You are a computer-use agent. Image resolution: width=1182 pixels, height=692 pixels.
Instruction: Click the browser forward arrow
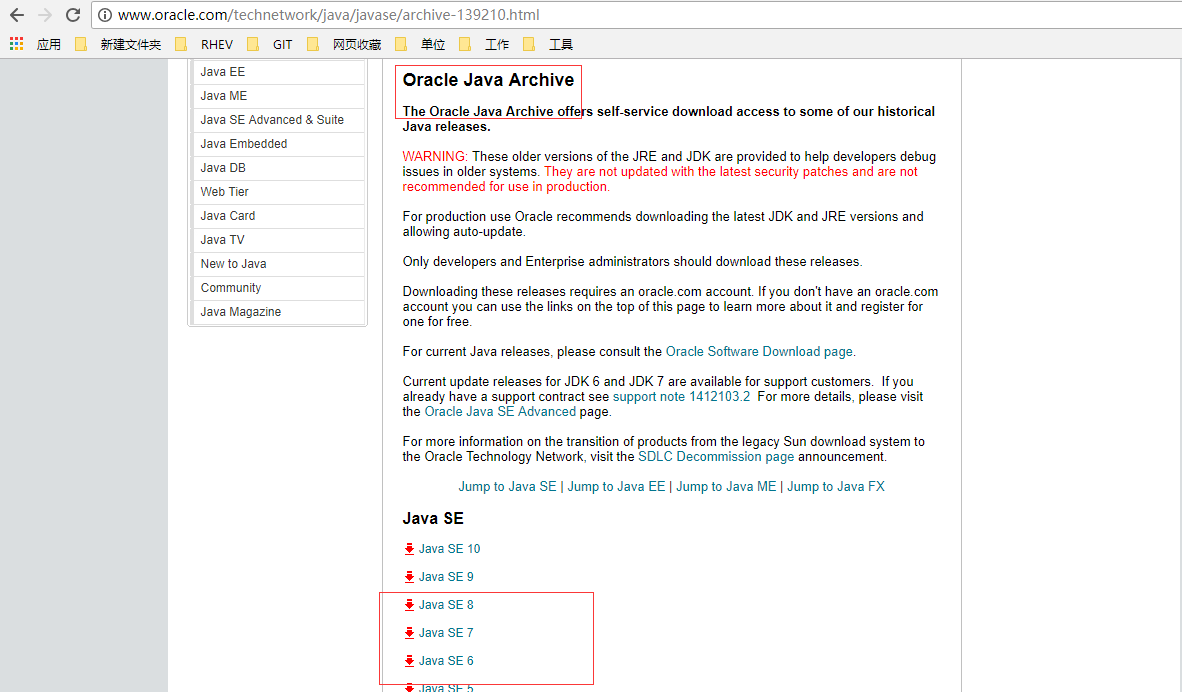[x=44, y=15]
